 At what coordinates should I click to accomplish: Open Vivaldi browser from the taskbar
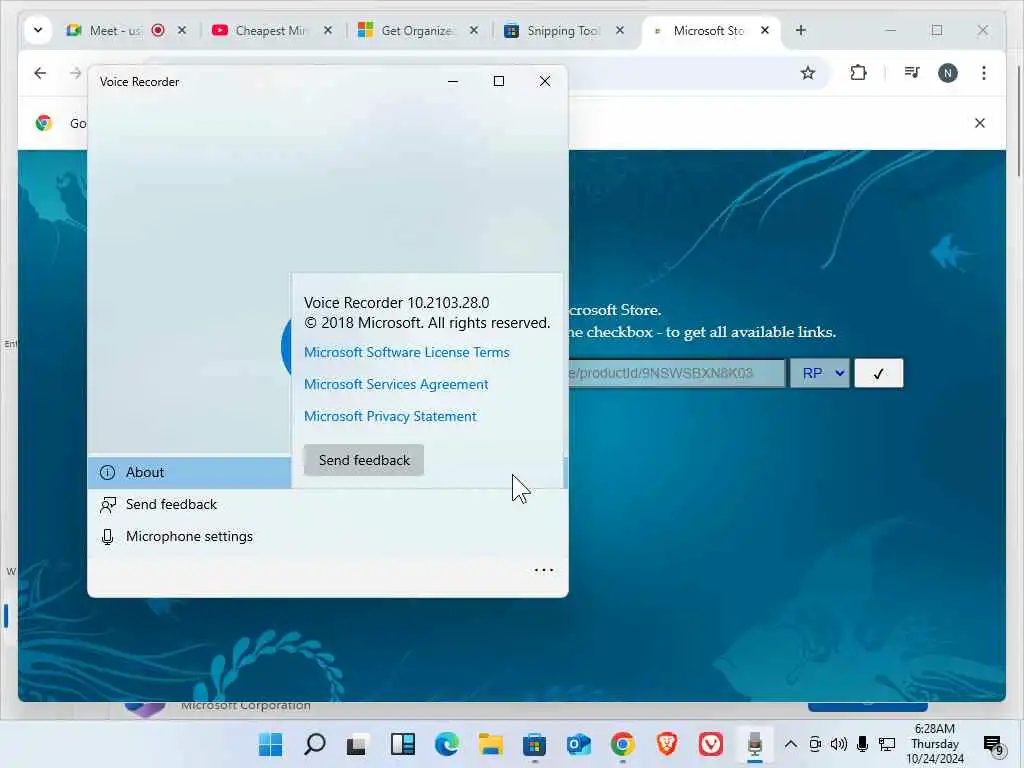[x=711, y=744]
